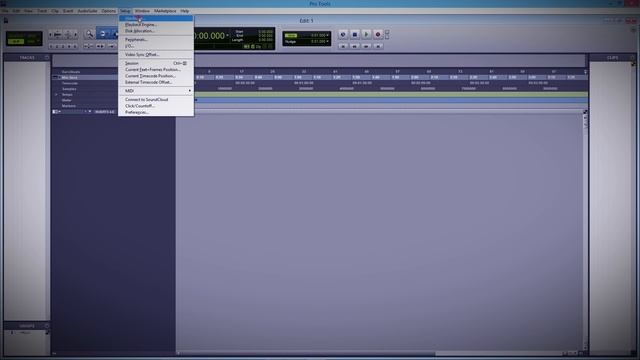This screenshot has height=360, width=640.
Task: Select zoom preset 1
Action: [51, 47]
